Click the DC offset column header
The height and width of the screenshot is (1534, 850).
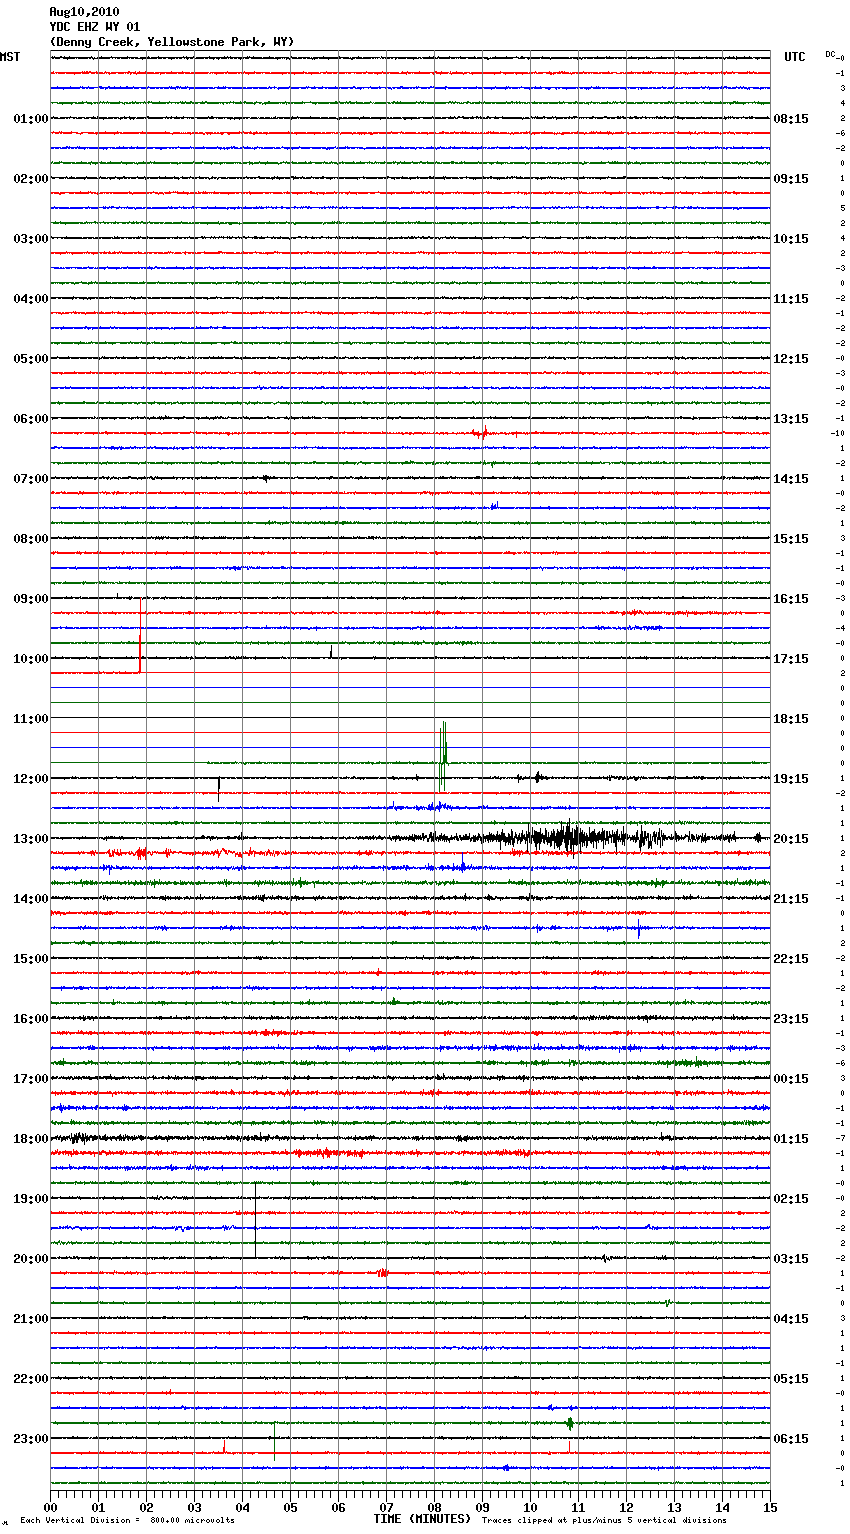tap(830, 54)
